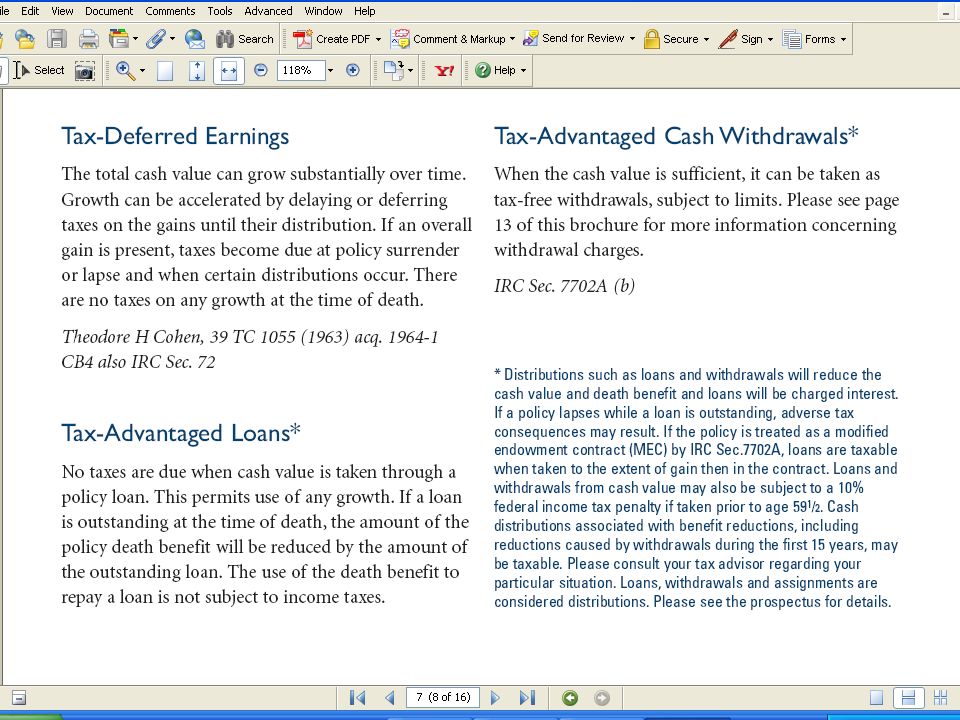Click the Sign pen button

coord(740,39)
